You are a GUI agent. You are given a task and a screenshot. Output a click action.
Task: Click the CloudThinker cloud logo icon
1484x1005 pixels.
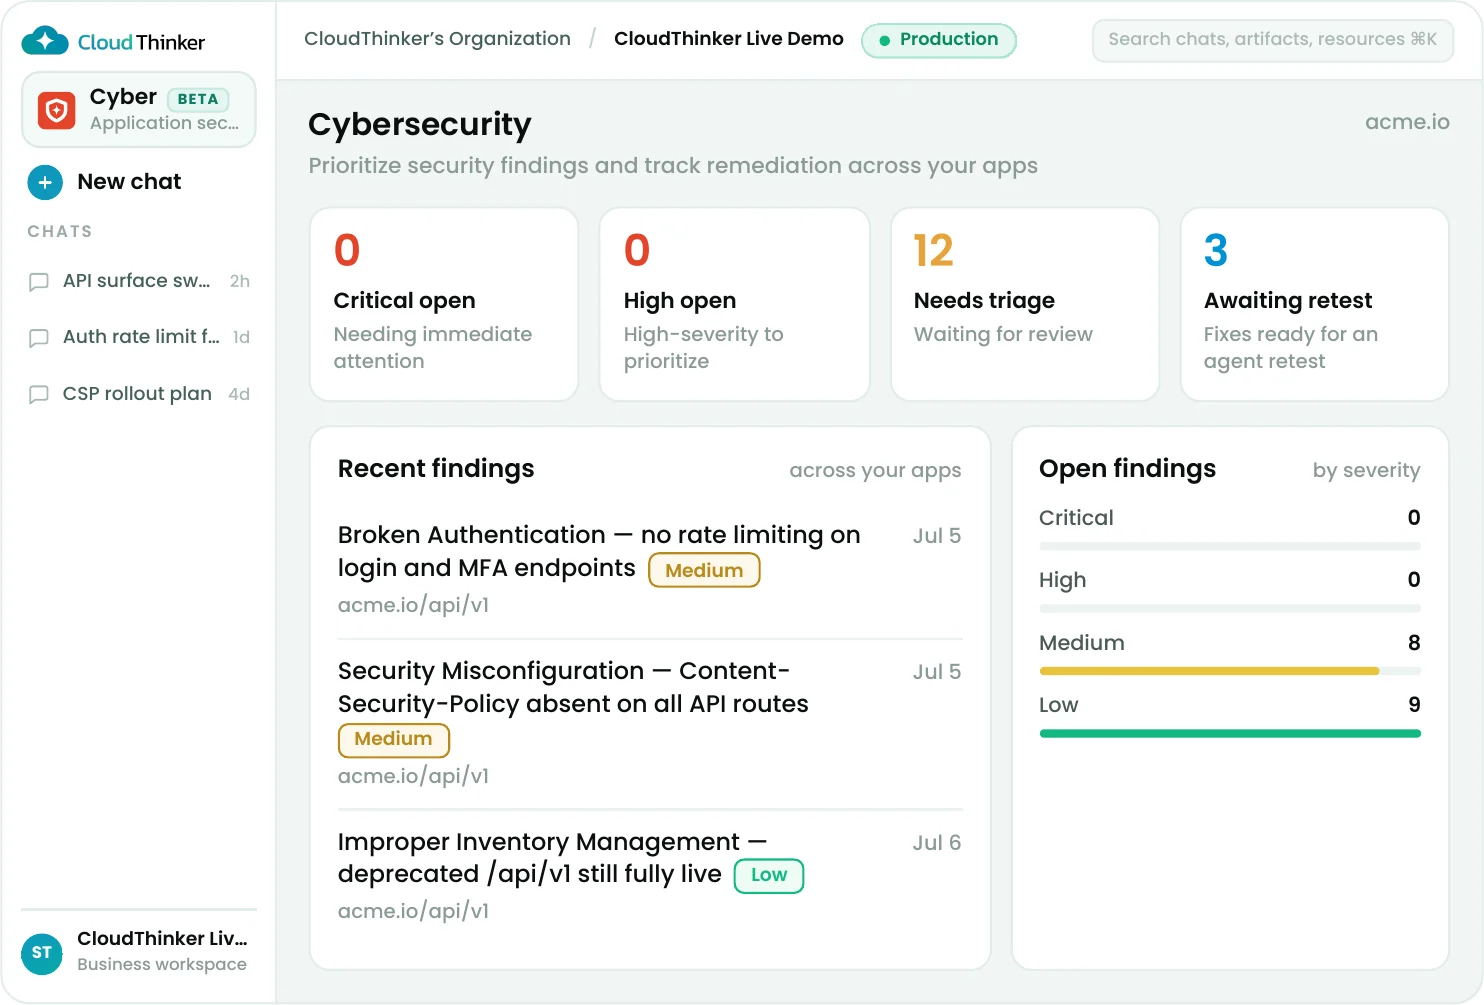pyautogui.click(x=45, y=41)
